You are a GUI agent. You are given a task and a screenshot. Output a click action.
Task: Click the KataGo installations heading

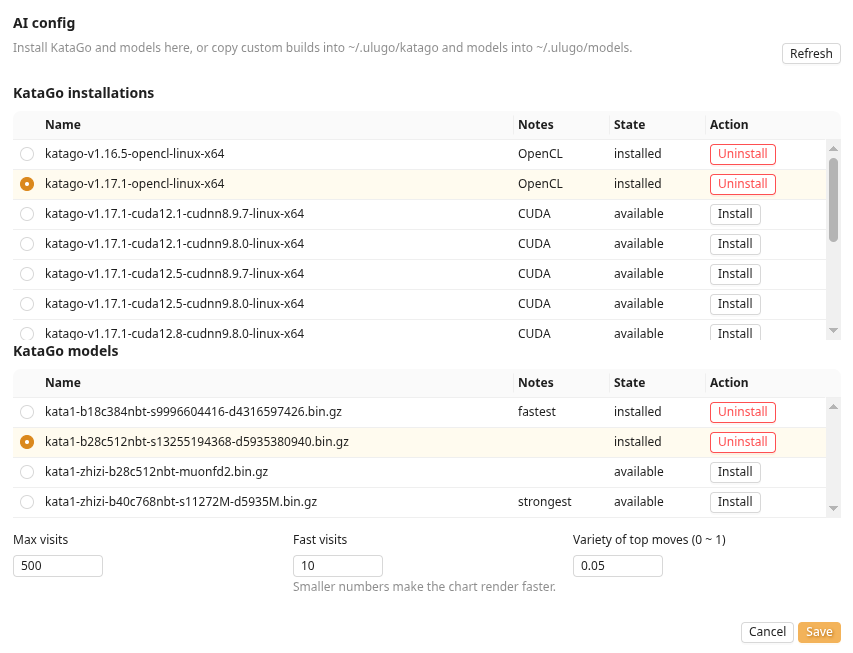(x=84, y=93)
